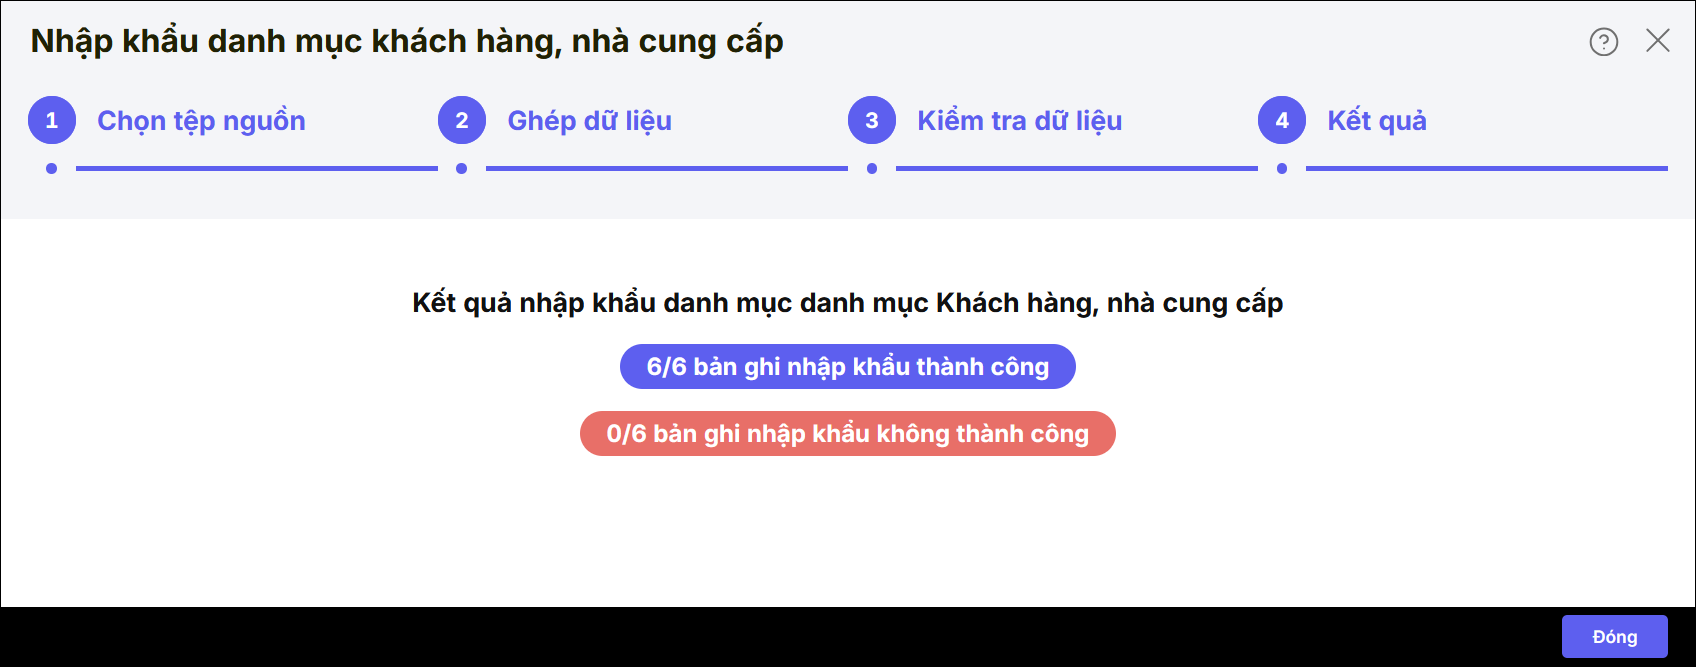Select the "Kết quả" step label
Viewport: 1696px width, 667px height.
pyautogui.click(x=1376, y=121)
